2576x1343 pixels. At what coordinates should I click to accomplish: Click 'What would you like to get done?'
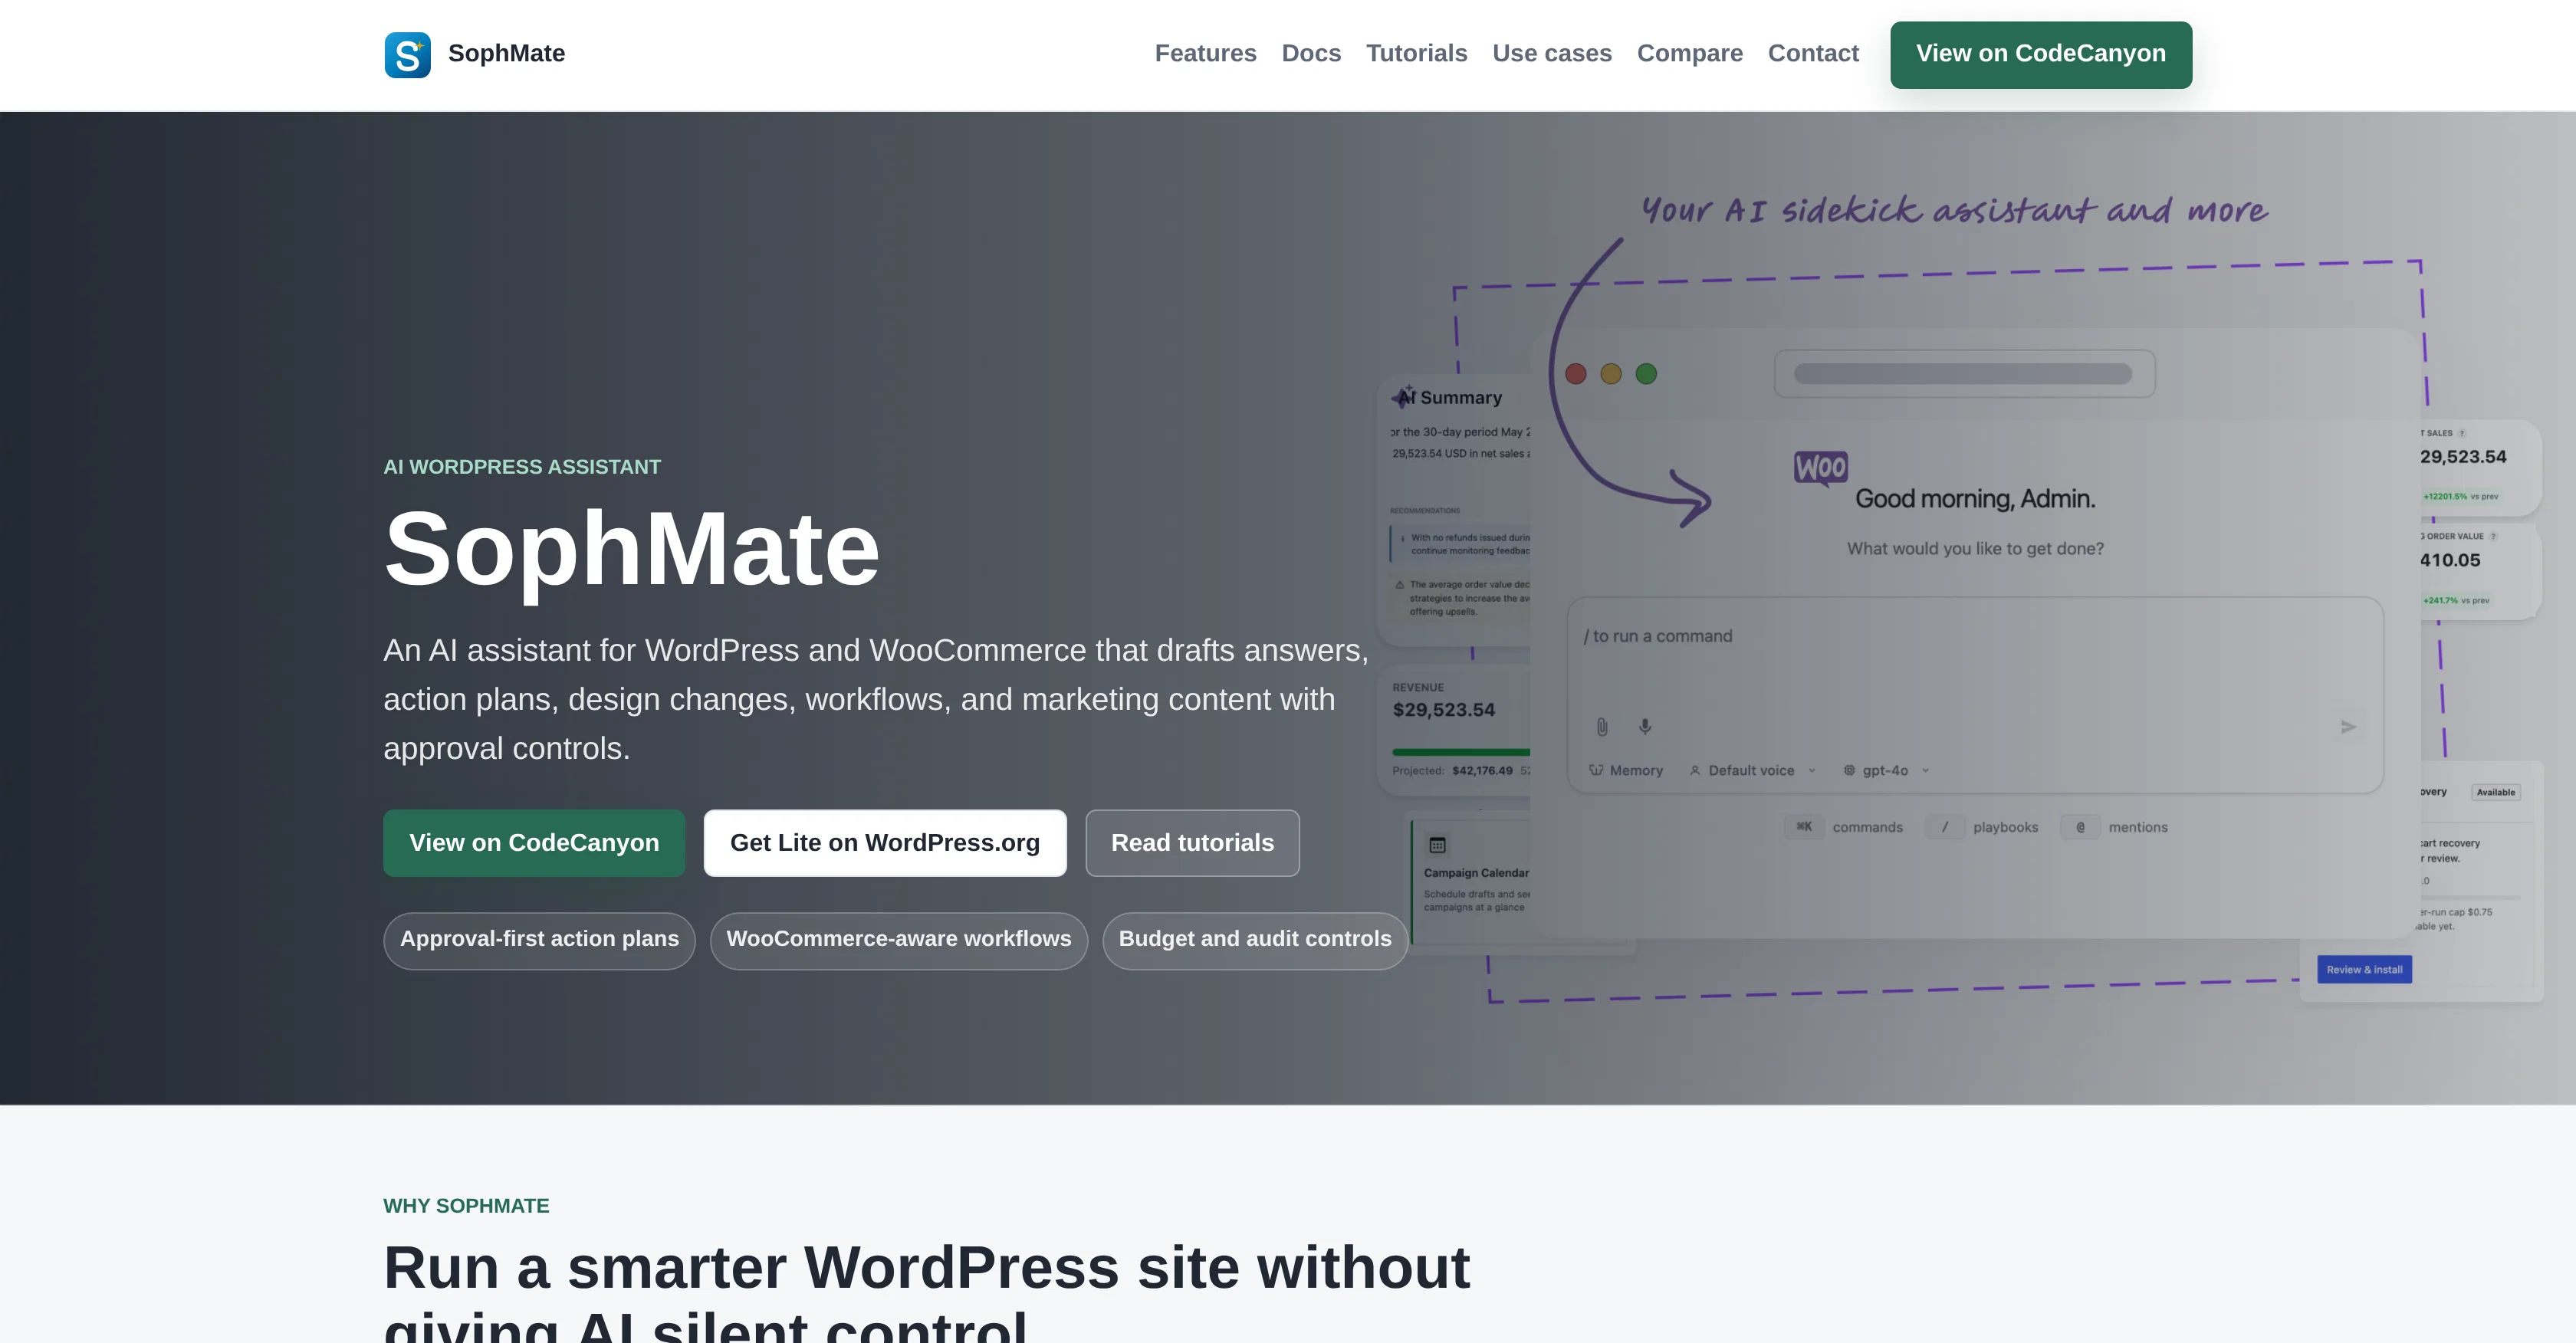coord(1974,548)
